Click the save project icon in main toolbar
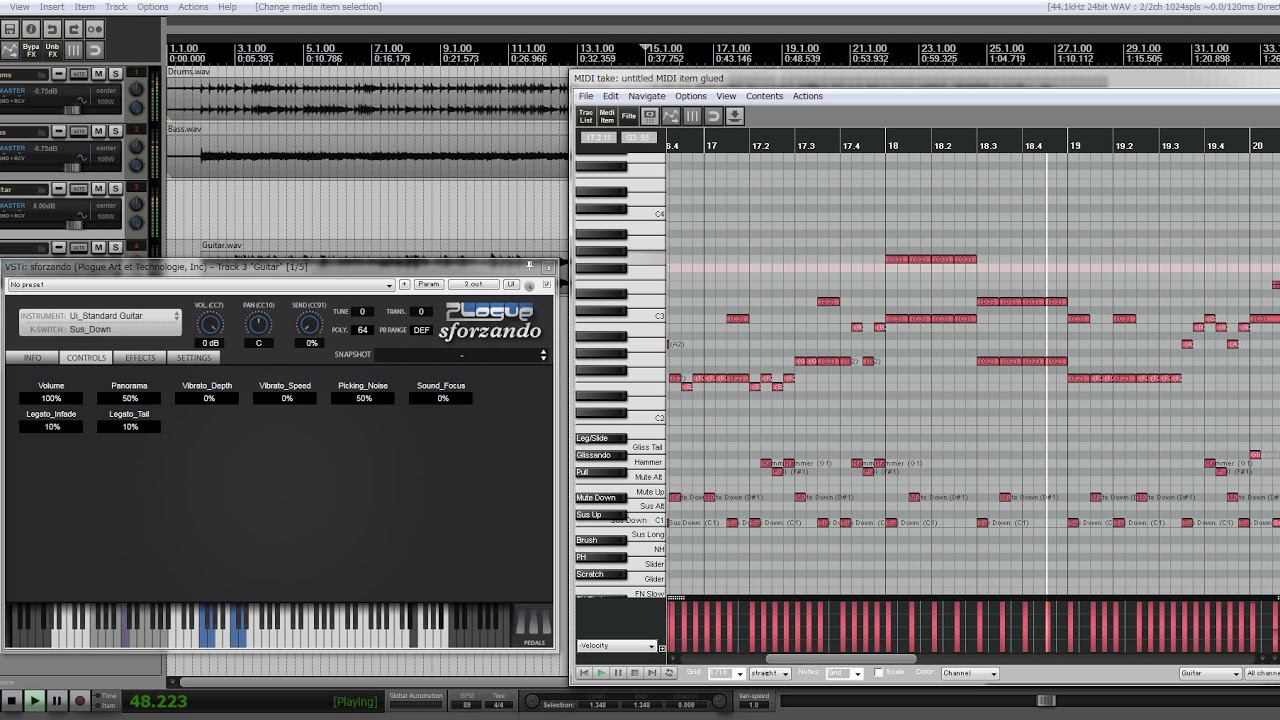 pyautogui.click(x=10, y=30)
